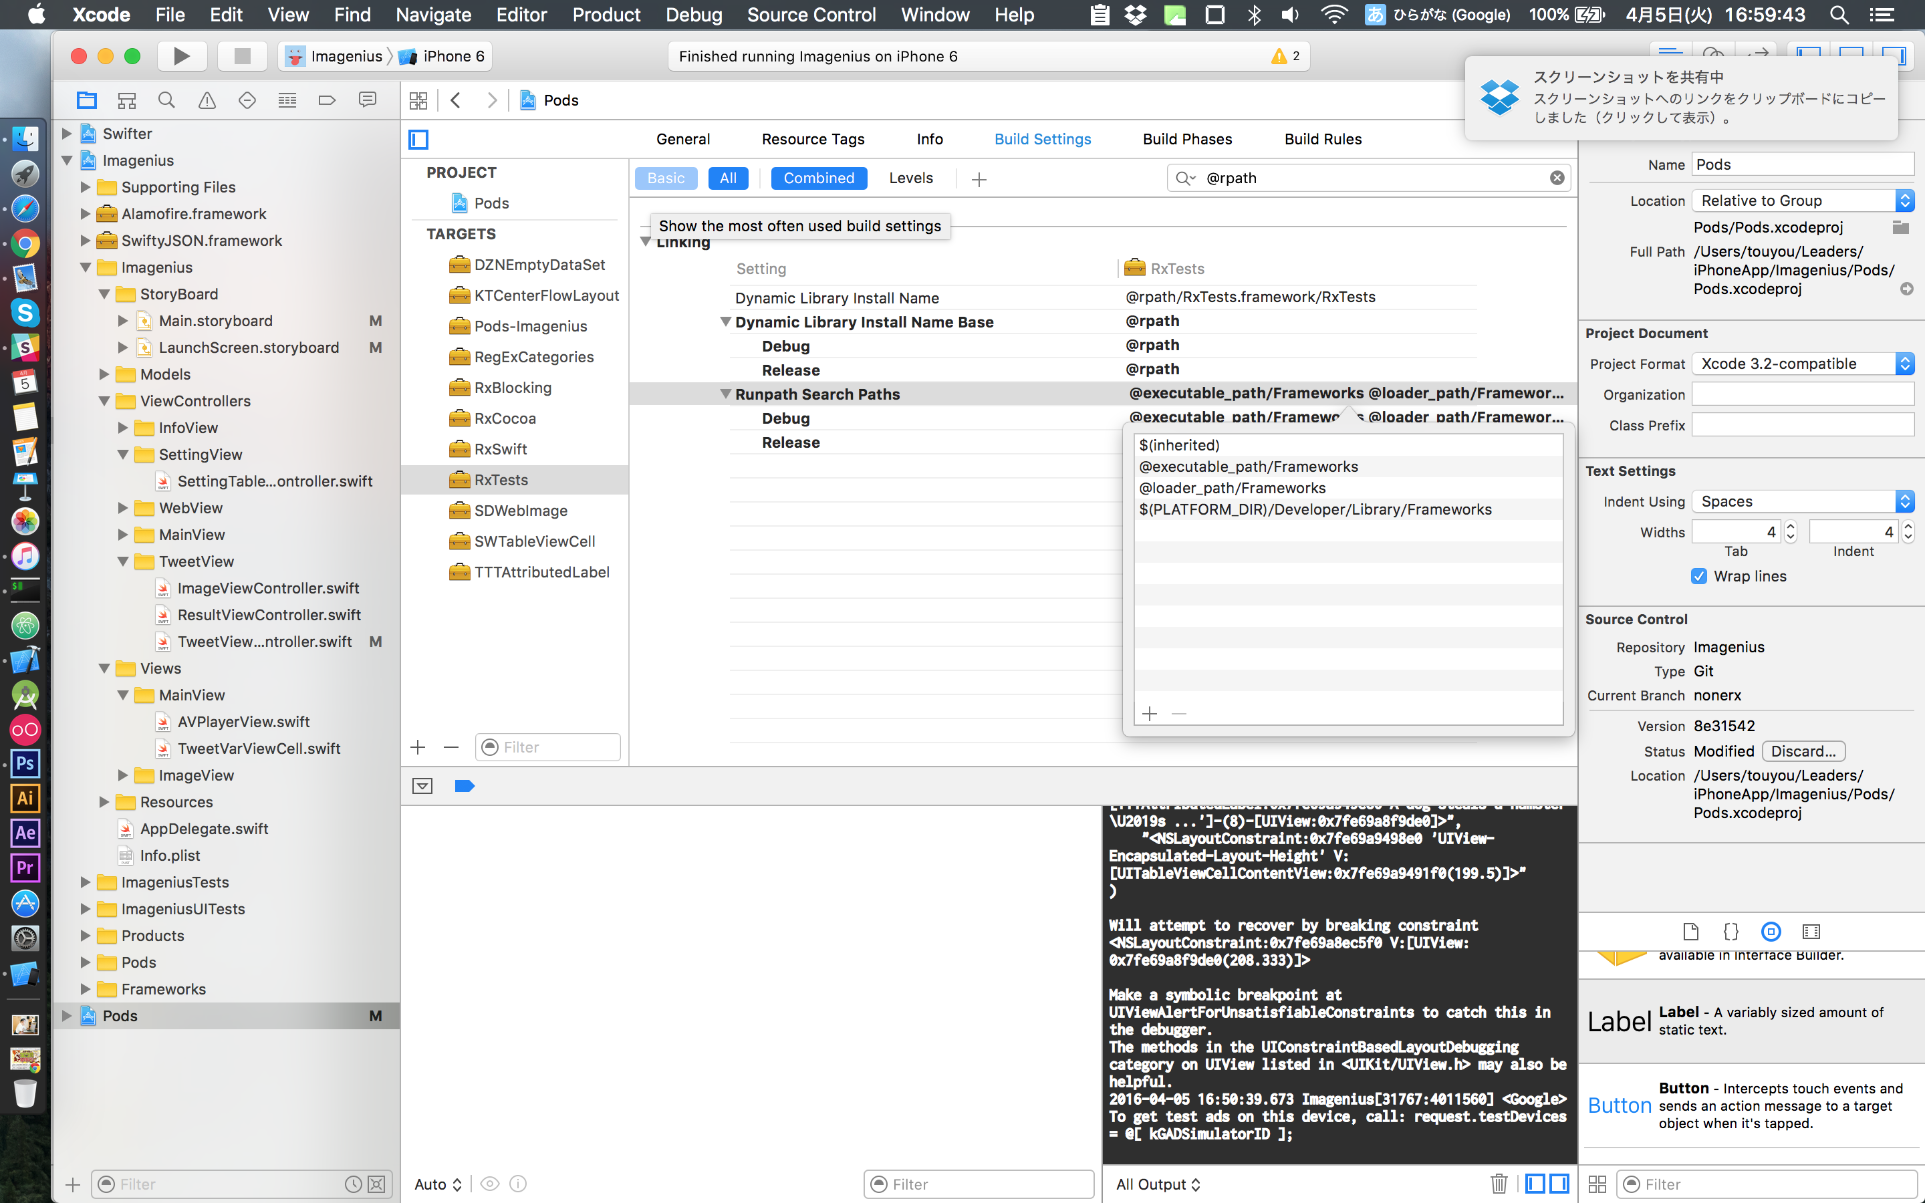
Task: Open the Build Phases tab
Action: tap(1187, 139)
